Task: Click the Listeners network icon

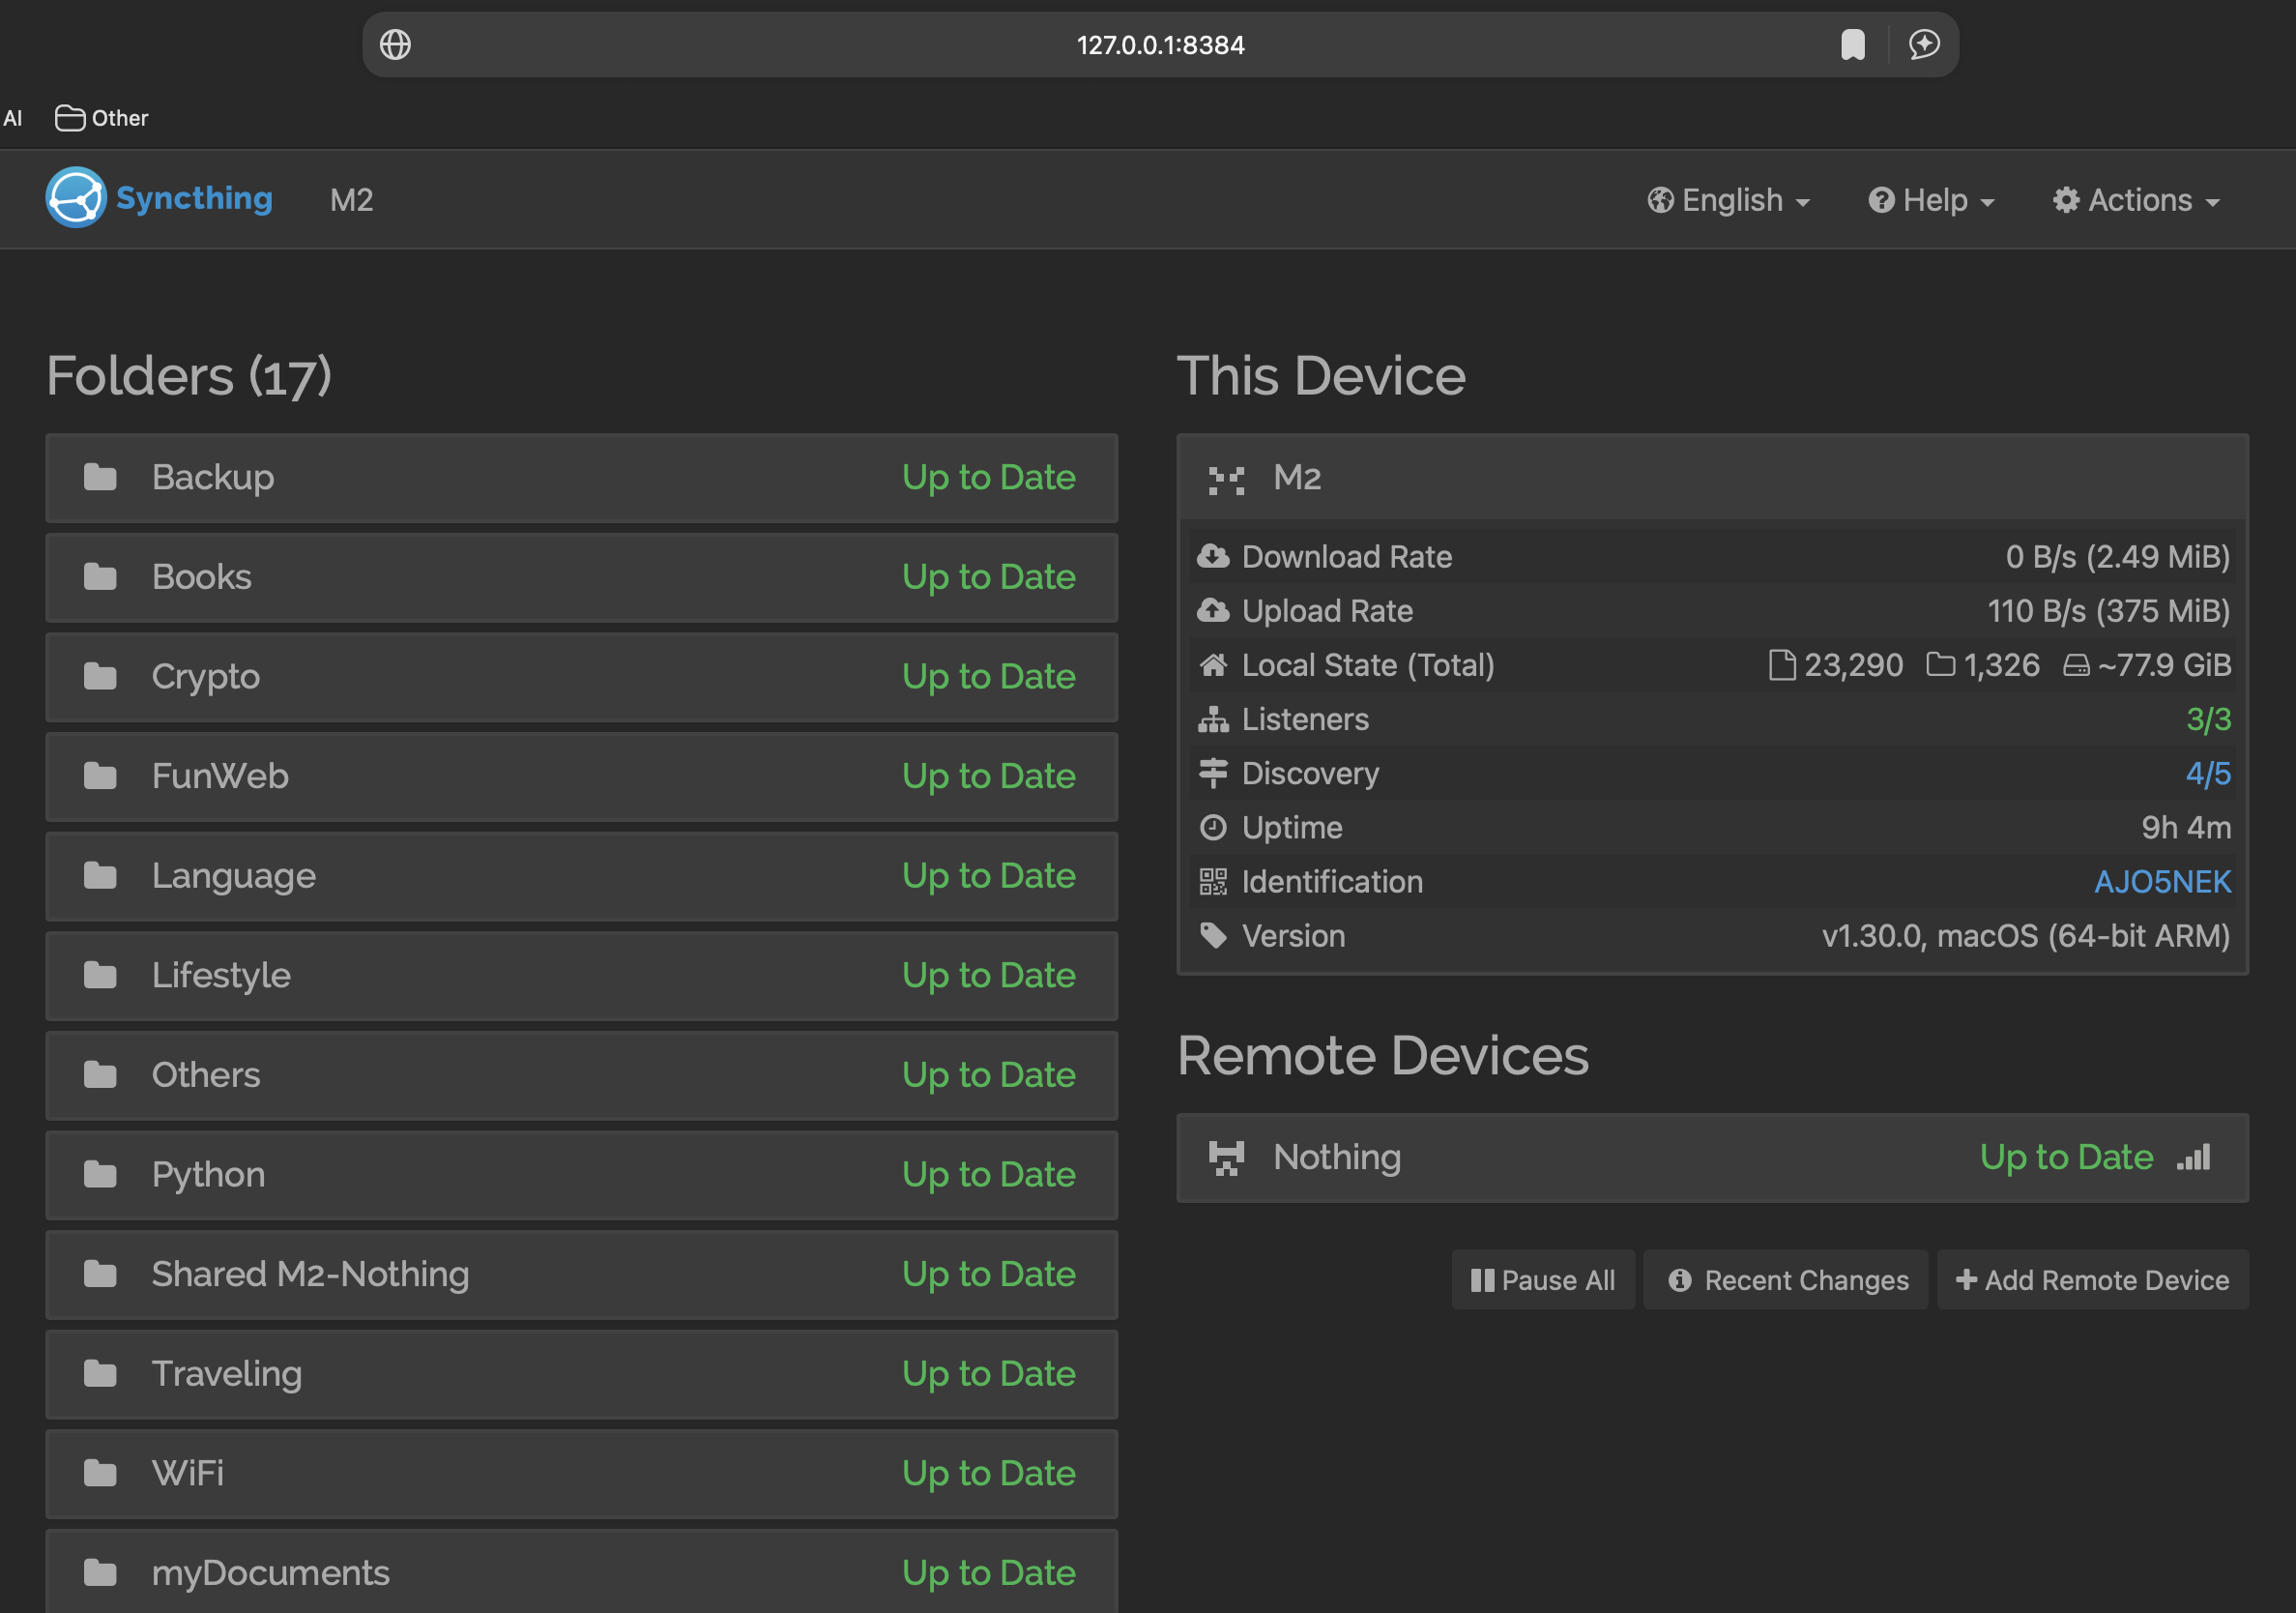Action: click(1213, 720)
